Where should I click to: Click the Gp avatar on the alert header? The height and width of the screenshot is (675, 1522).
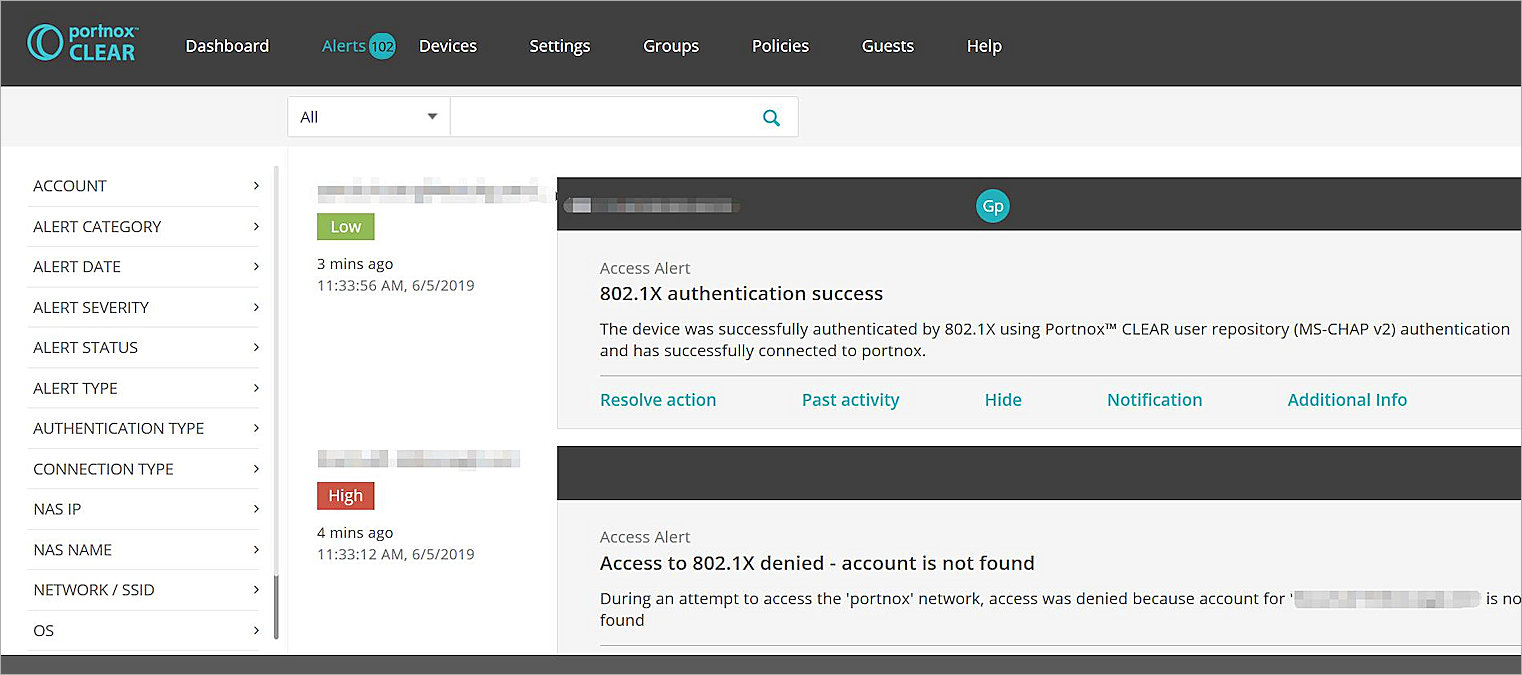click(x=992, y=205)
